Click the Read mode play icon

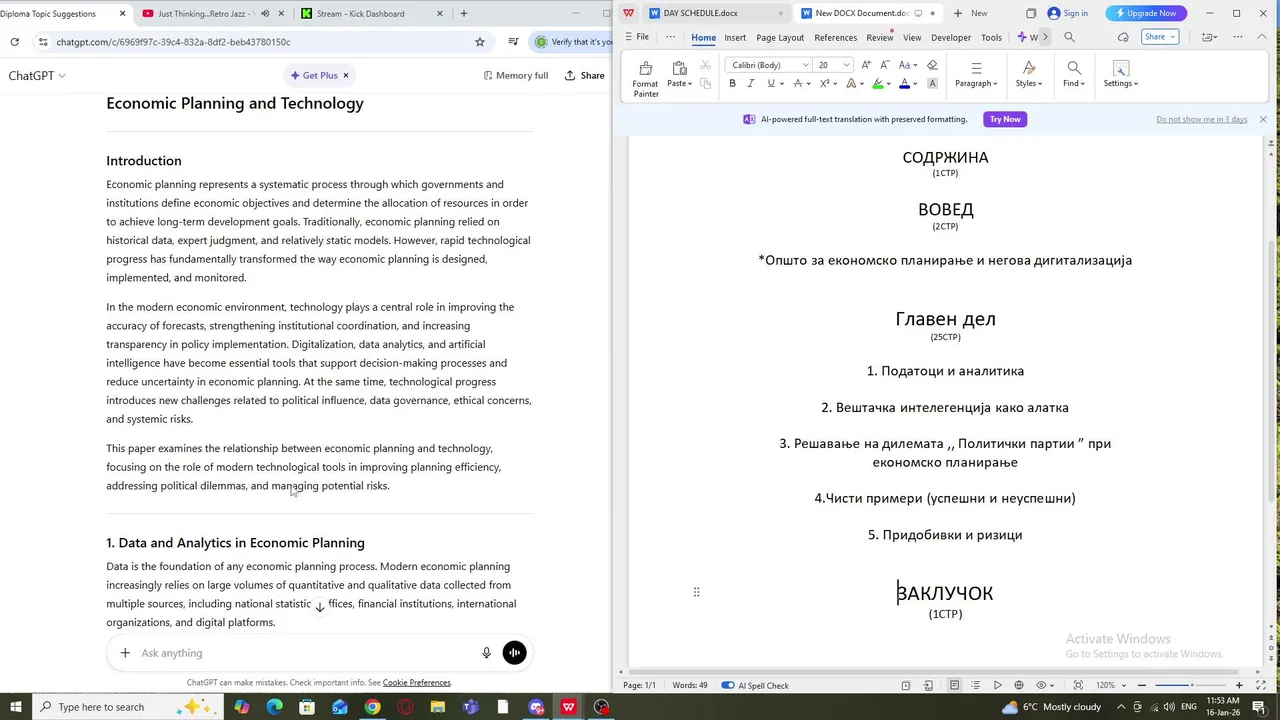997,685
